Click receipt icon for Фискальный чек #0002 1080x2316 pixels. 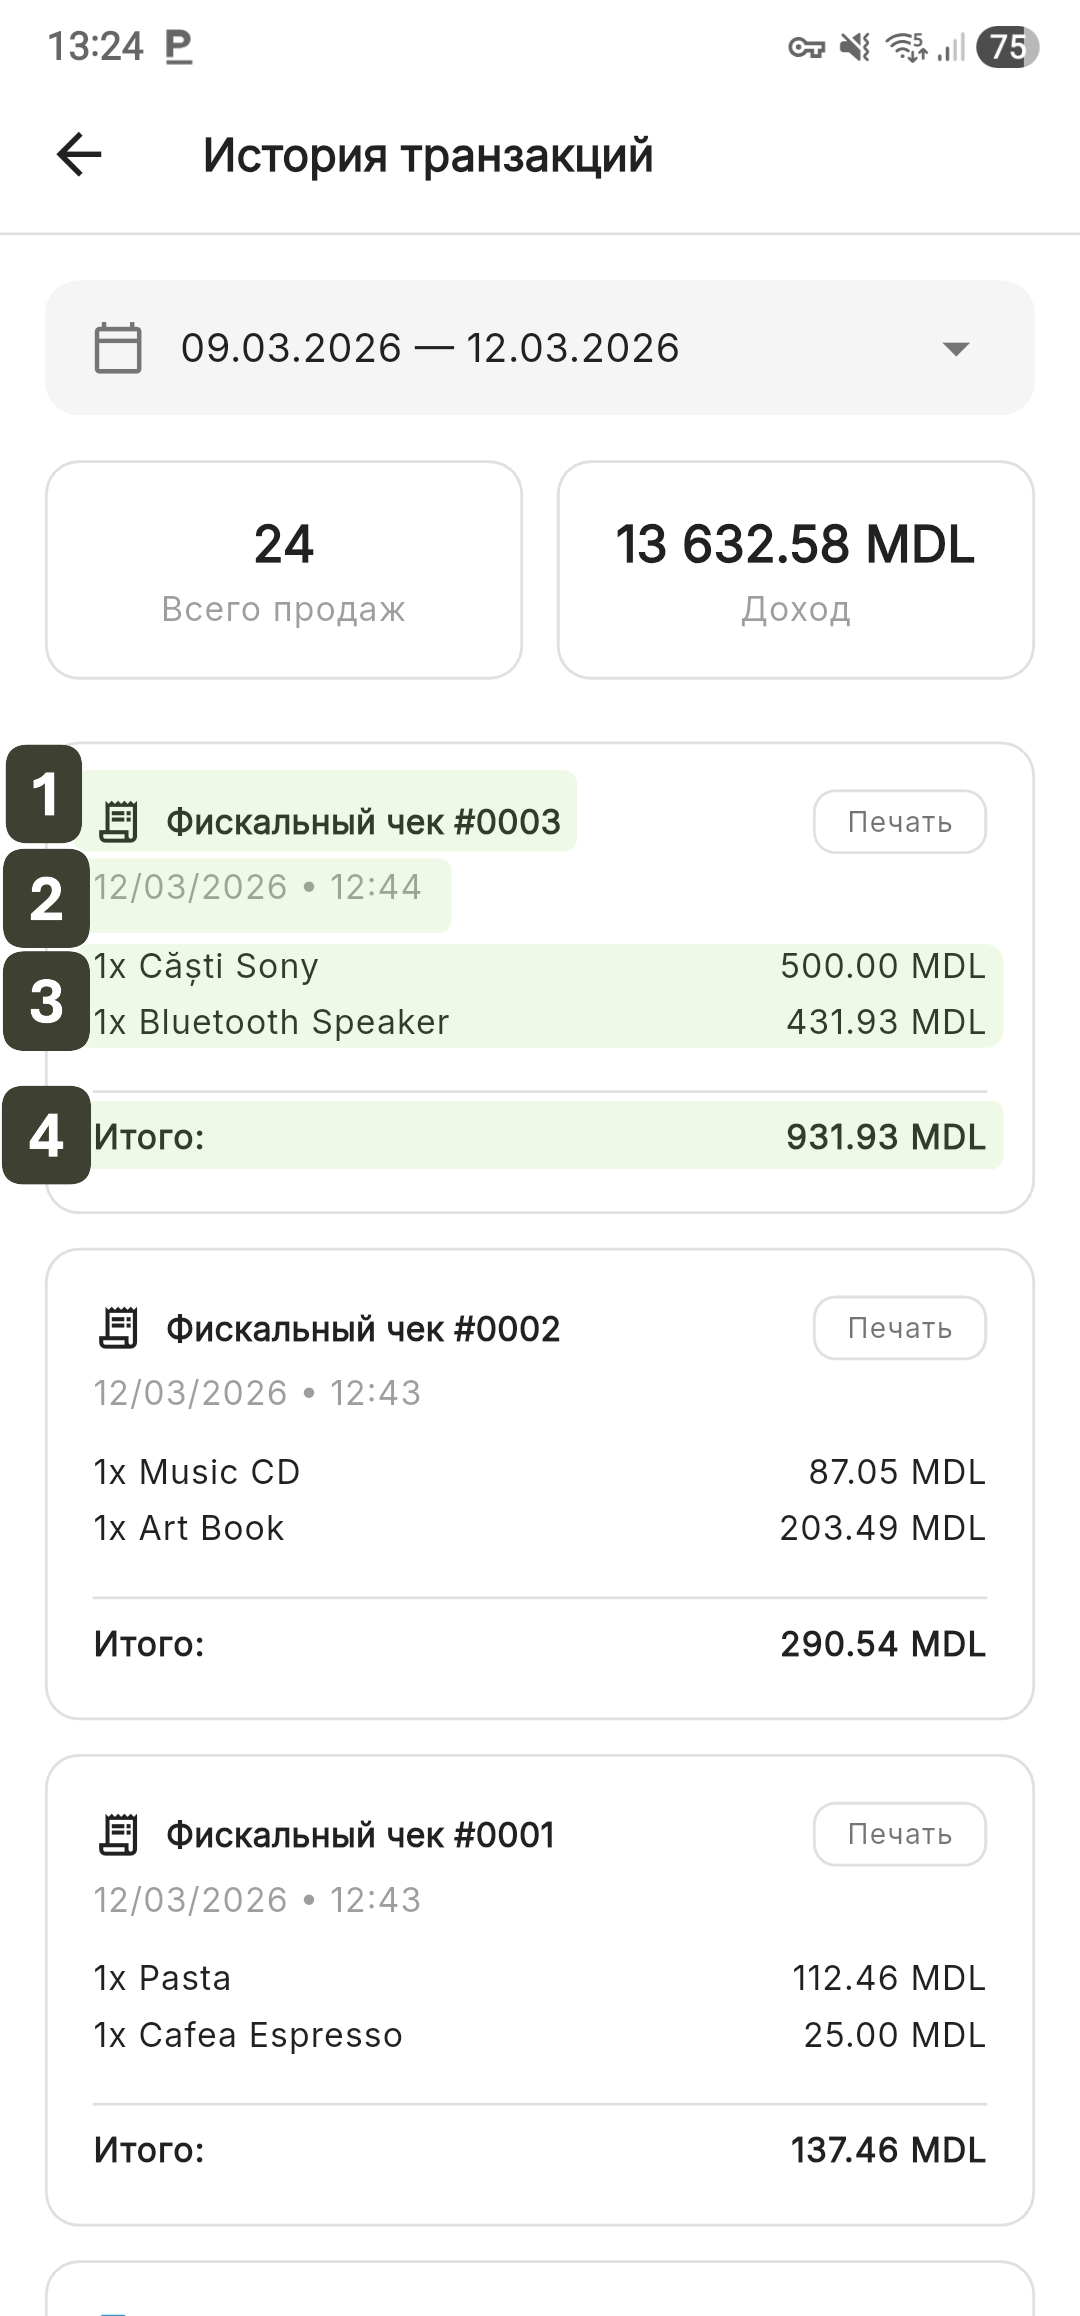pos(119,1329)
